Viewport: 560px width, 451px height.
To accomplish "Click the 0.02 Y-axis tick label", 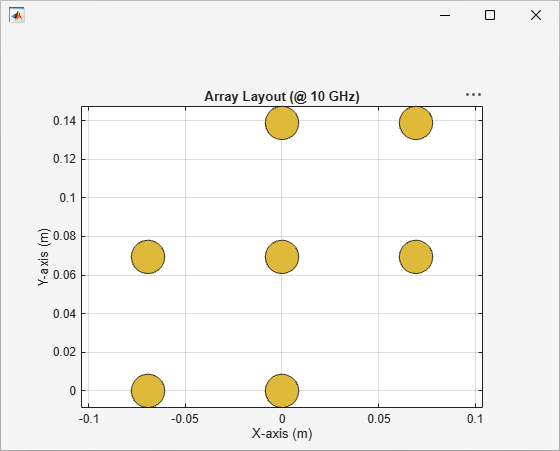I will click(x=64, y=352).
